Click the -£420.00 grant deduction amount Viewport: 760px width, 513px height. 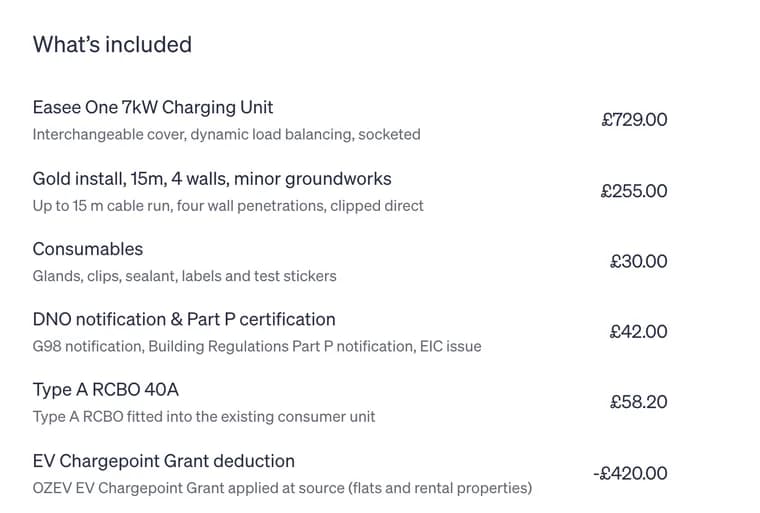point(630,473)
